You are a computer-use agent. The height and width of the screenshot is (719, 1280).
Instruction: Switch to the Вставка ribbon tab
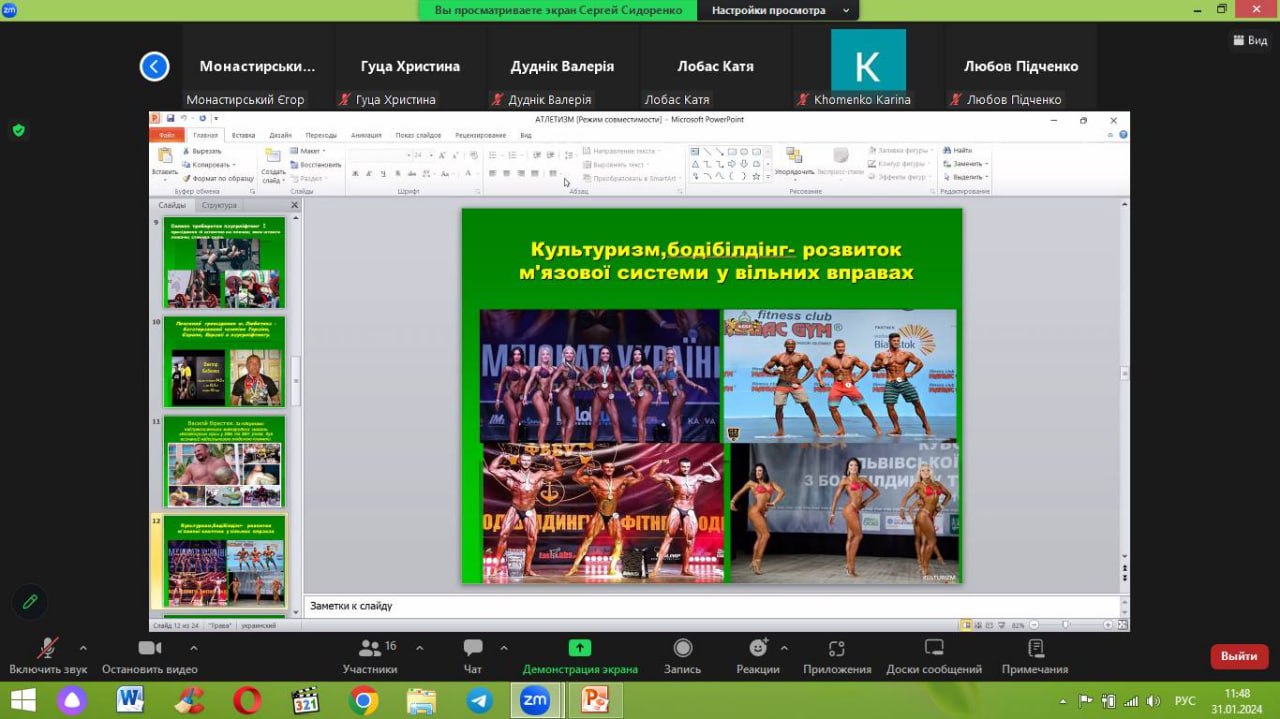[243, 135]
